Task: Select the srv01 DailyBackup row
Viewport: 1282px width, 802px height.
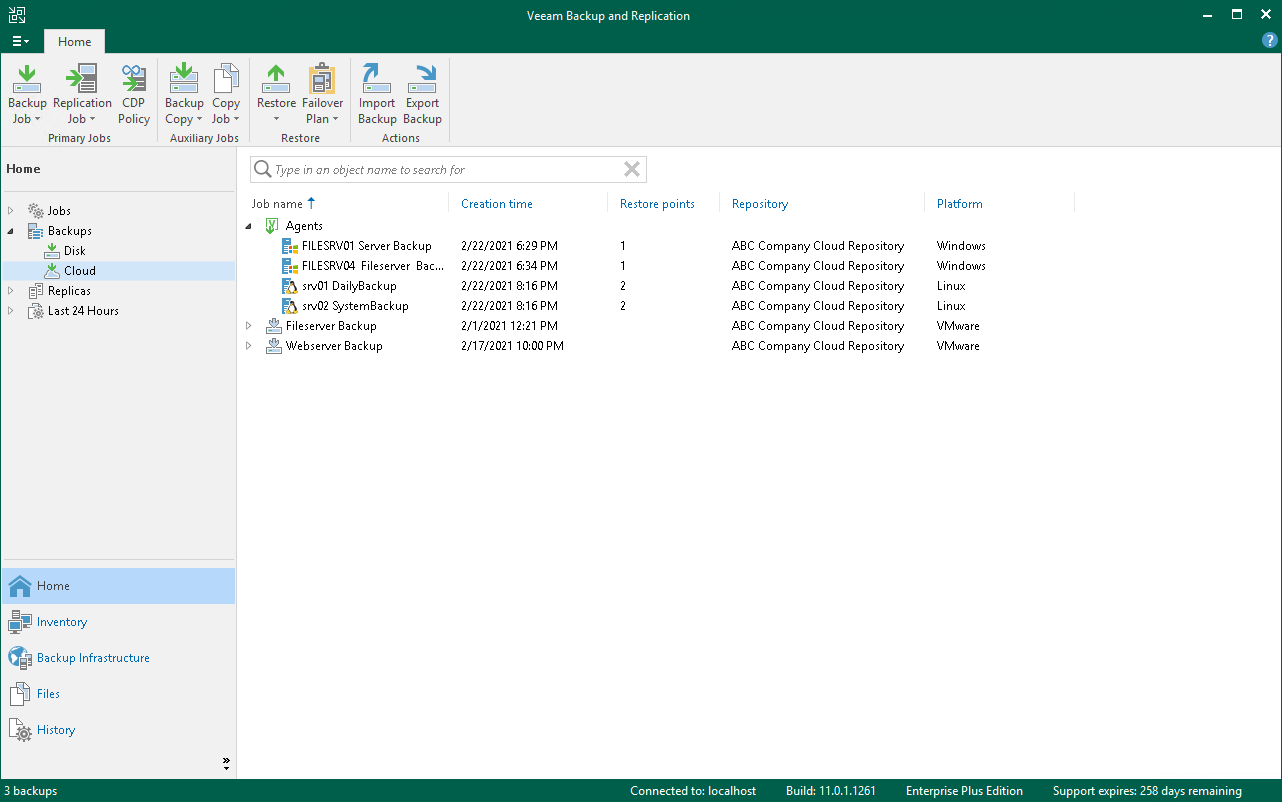Action: pyautogui.click(x=349, y=286)
